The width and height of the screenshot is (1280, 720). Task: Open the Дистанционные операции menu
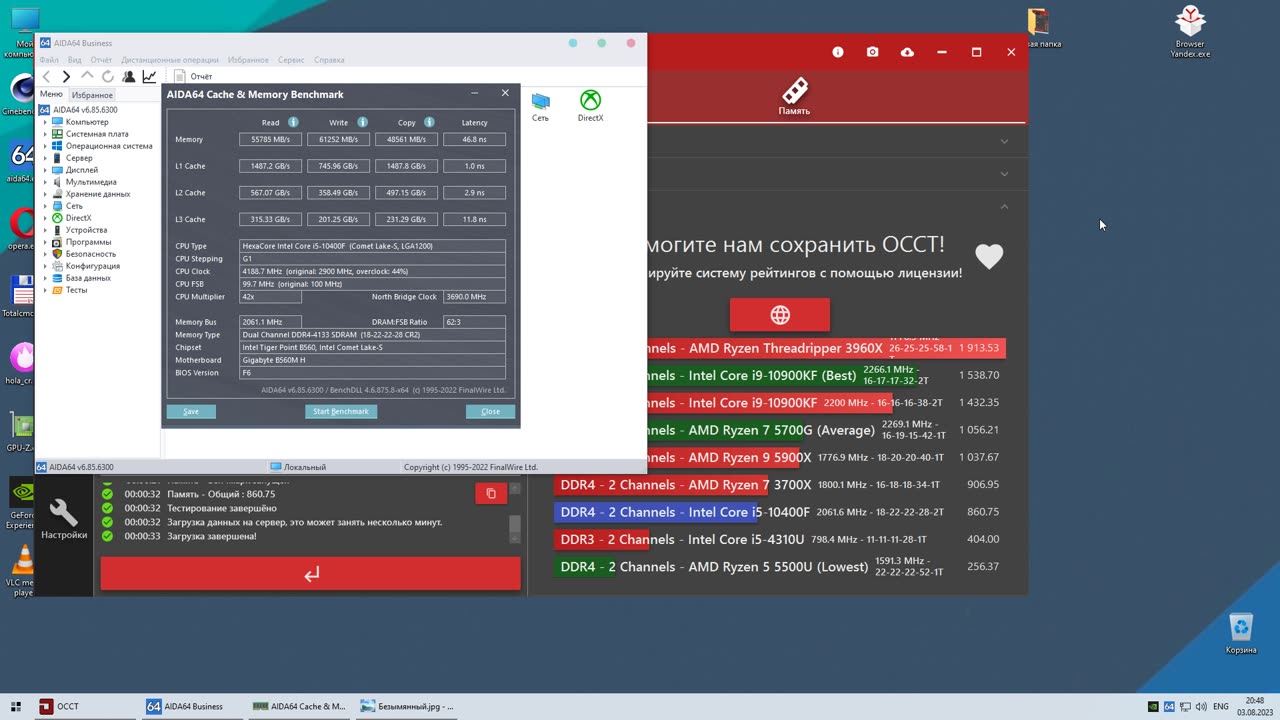pyautogui.click(x=170, y=60)
